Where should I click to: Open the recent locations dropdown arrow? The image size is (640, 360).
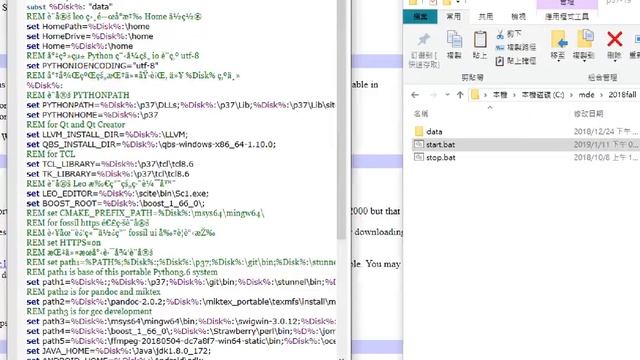coord(447,95)
